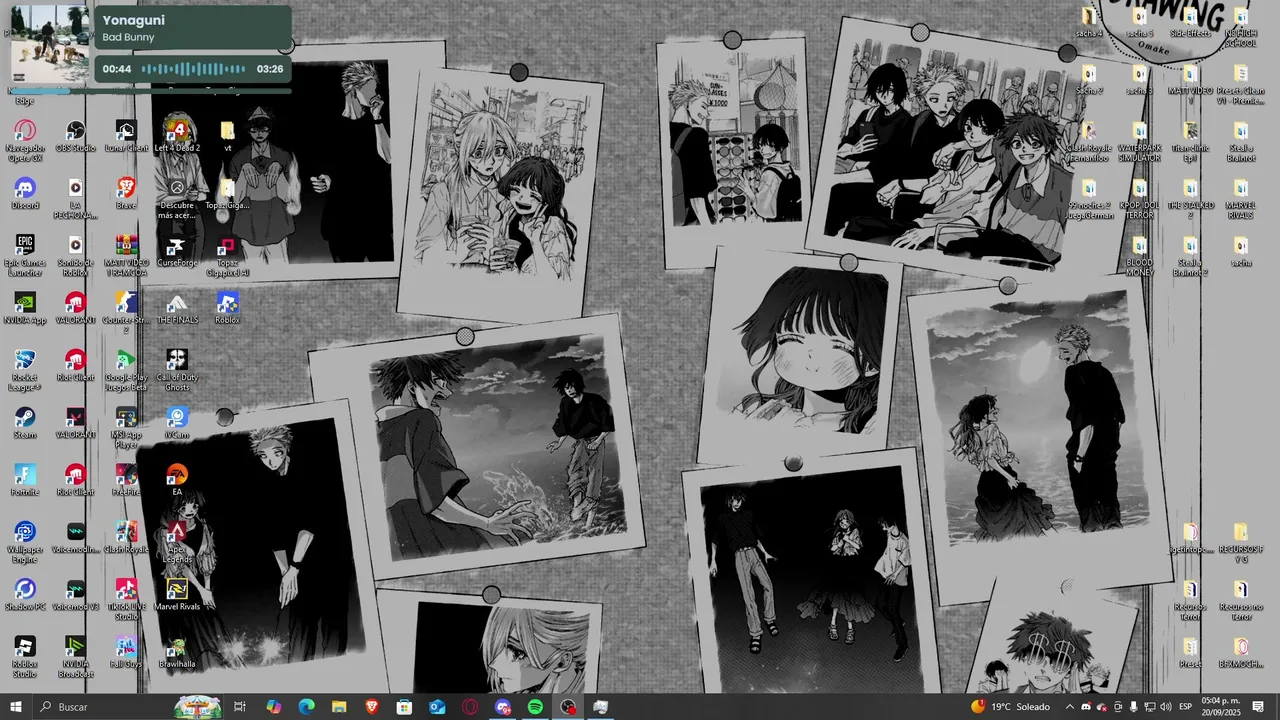The height and width of the screenshot is (720, 1280).
Task: Select the Left 4 Dead 2 icon
Action: [x=177, y=137]
